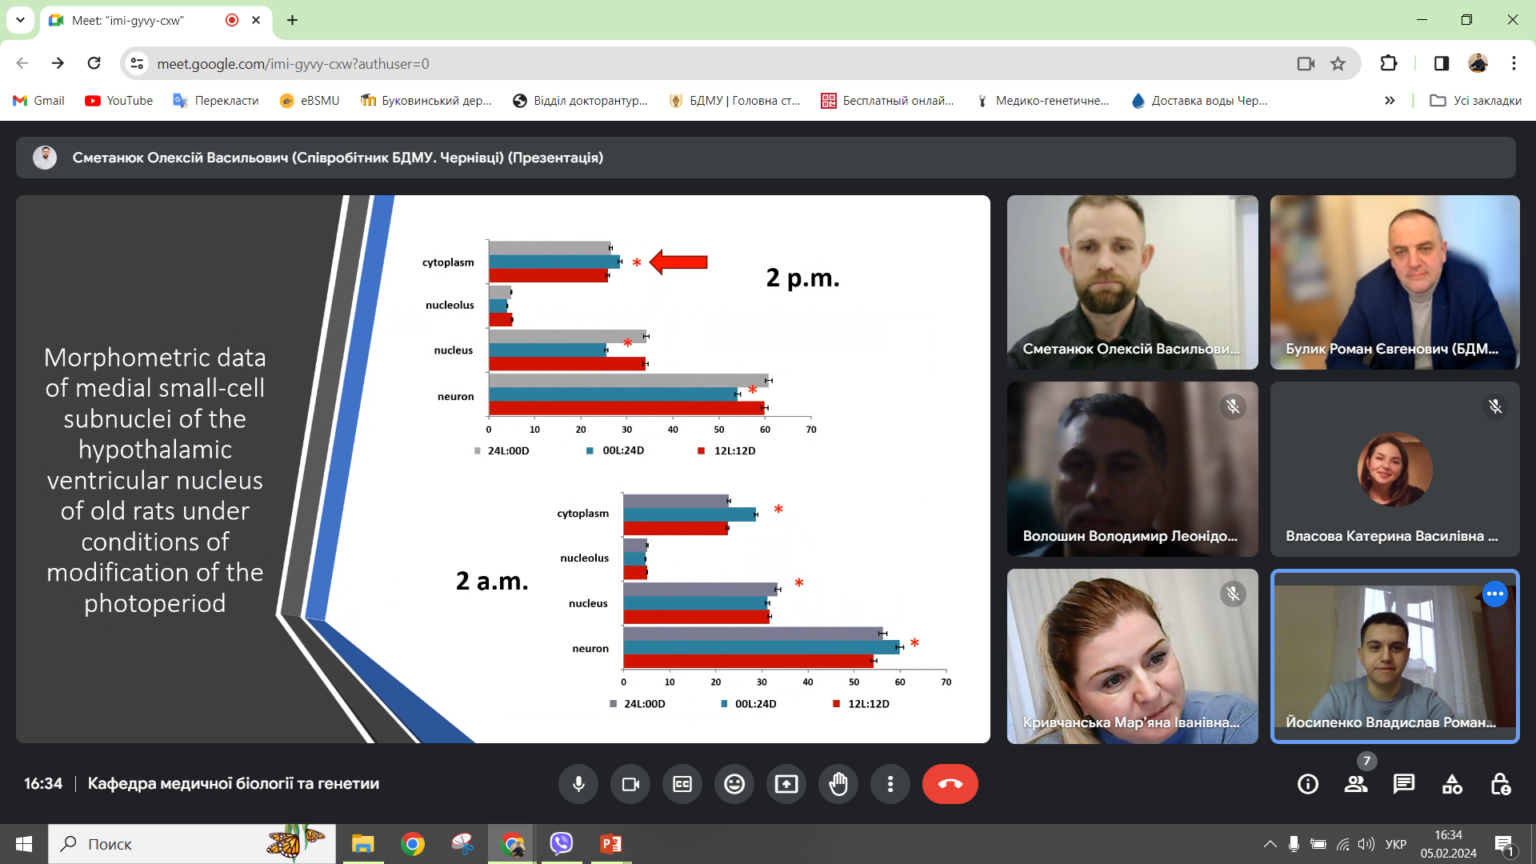Toggle the microphone in Meet controls

pyautogui.click(x=578, y=784)
